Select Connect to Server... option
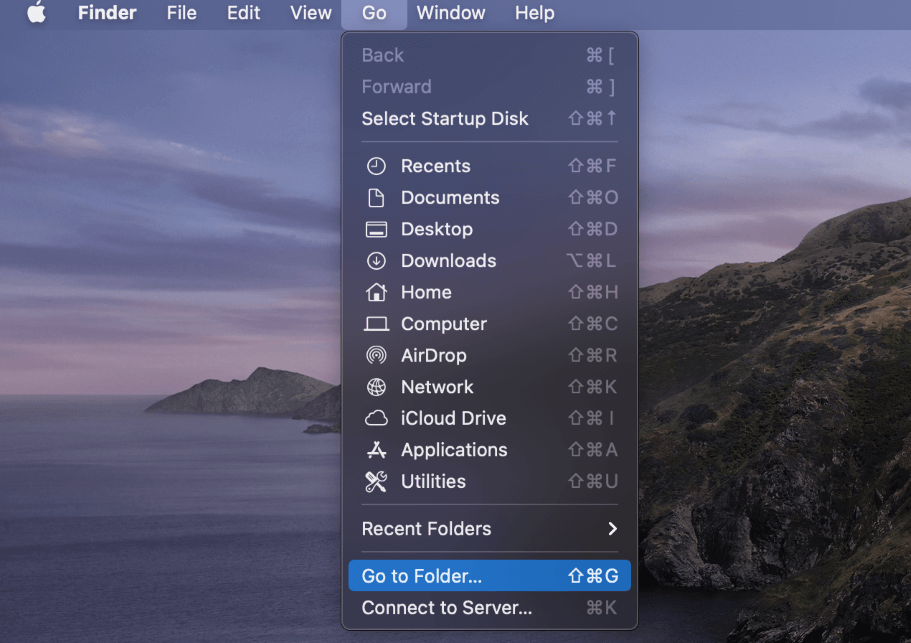This screenshot has width=911, height=643. click(447, 608)
